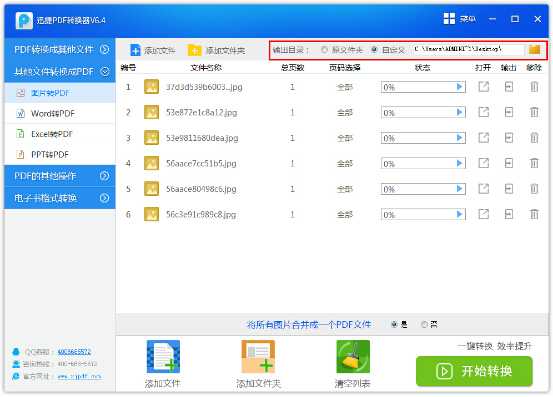553x397 pixels.
Task: Remove 53e981168bdea.jpg with trash icon
Action: tap(534, 138)
